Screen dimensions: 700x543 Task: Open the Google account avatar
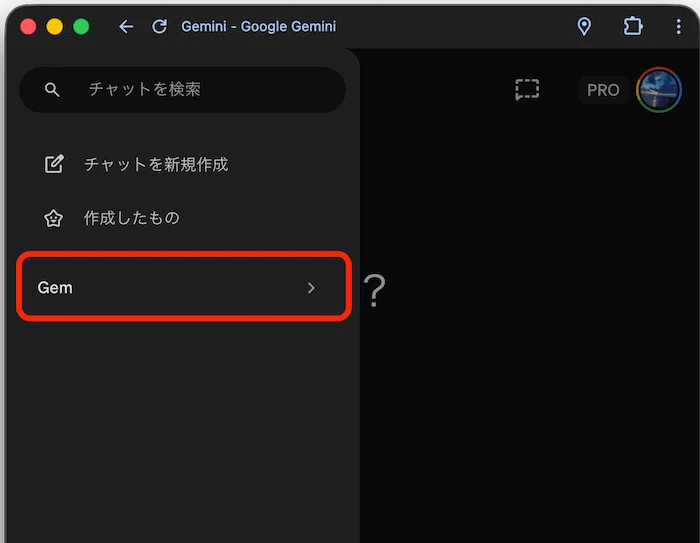(x=659, y=90)
